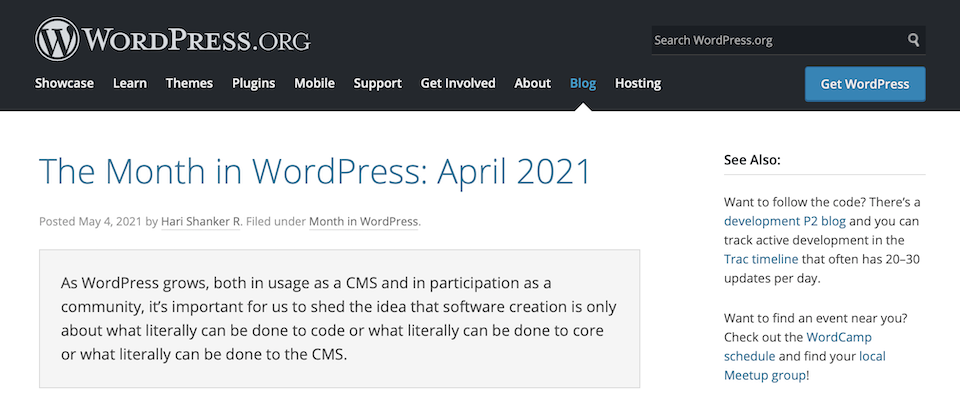Open the Plugins navigation link
The image size is (960, 393).
pyautogui.click(x=253, y=83)
